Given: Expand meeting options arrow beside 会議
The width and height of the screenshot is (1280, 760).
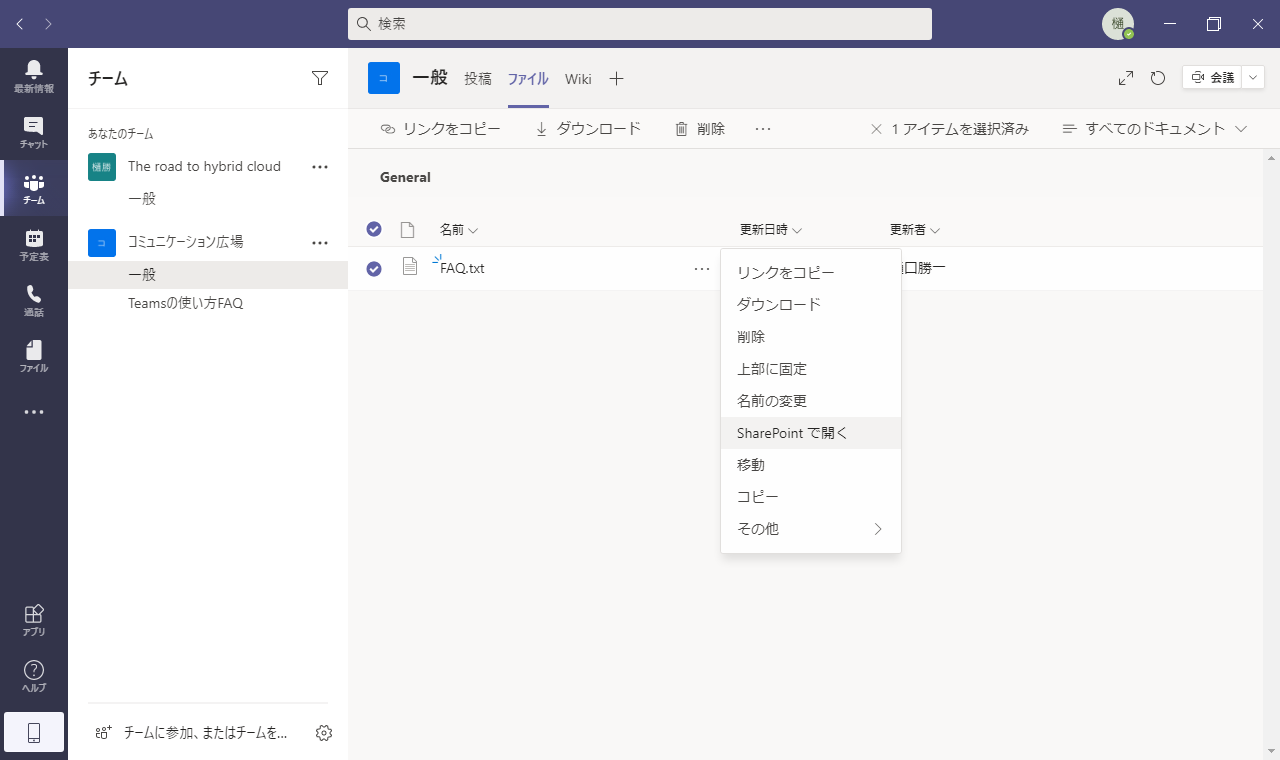Looking at the screenshot, I should [x=1253, y=78].
